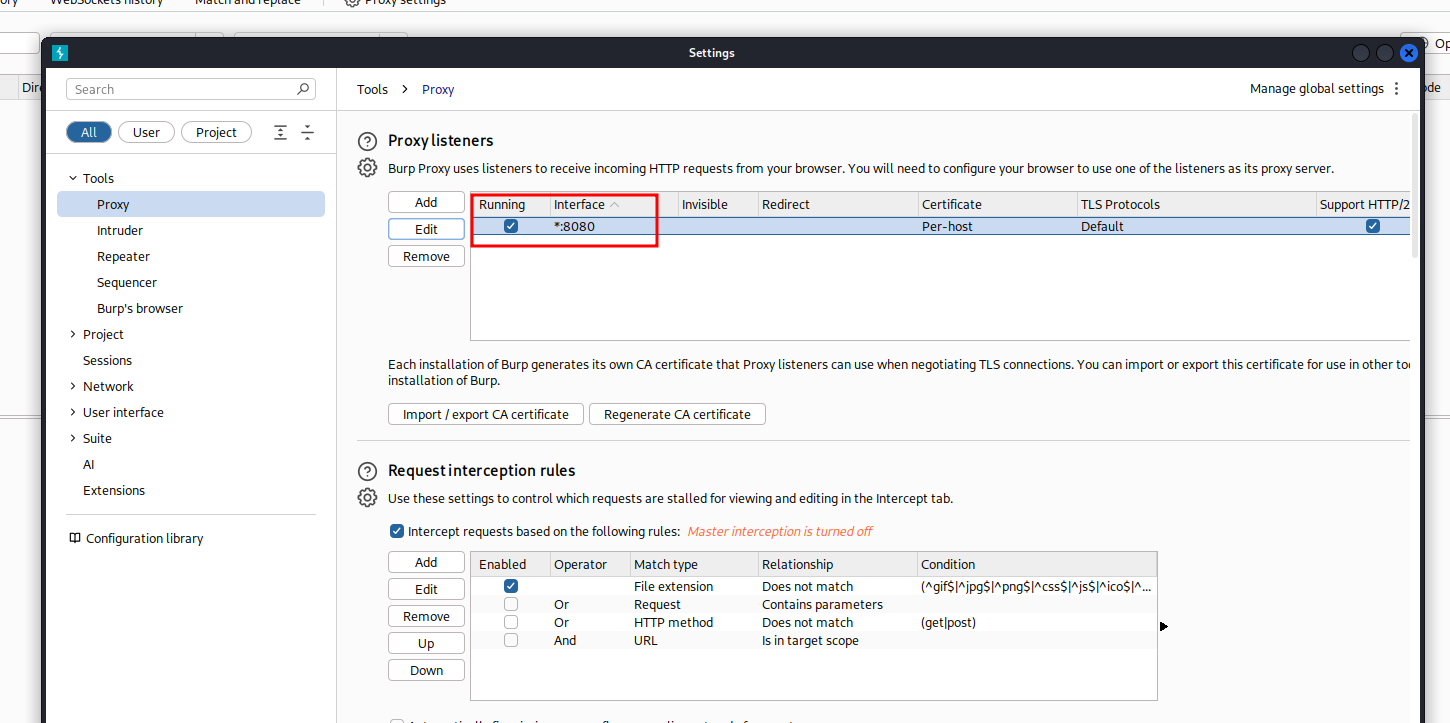Select the All settings filter pill
This screenshot has height=723, width=1450.
pos(89,132)
